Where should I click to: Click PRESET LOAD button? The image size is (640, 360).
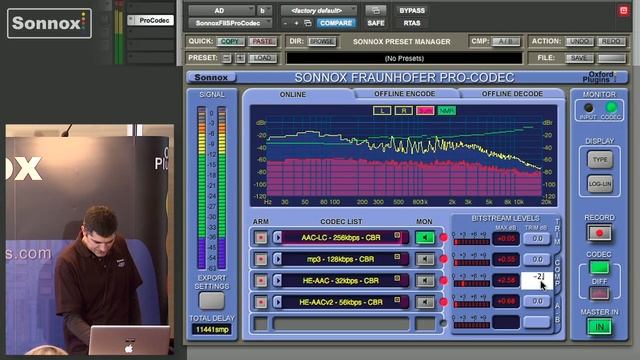(262, 58)
